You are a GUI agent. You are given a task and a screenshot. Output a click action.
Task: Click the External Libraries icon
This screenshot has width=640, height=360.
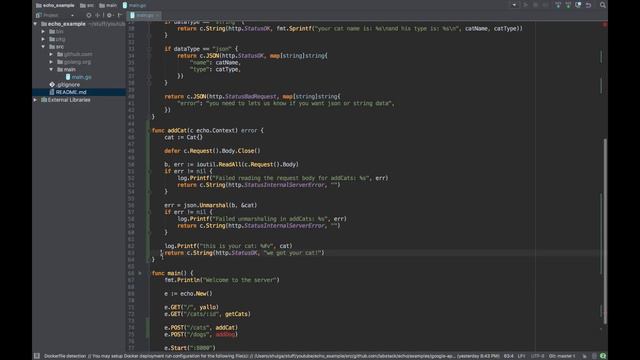[x=44, y=100]
